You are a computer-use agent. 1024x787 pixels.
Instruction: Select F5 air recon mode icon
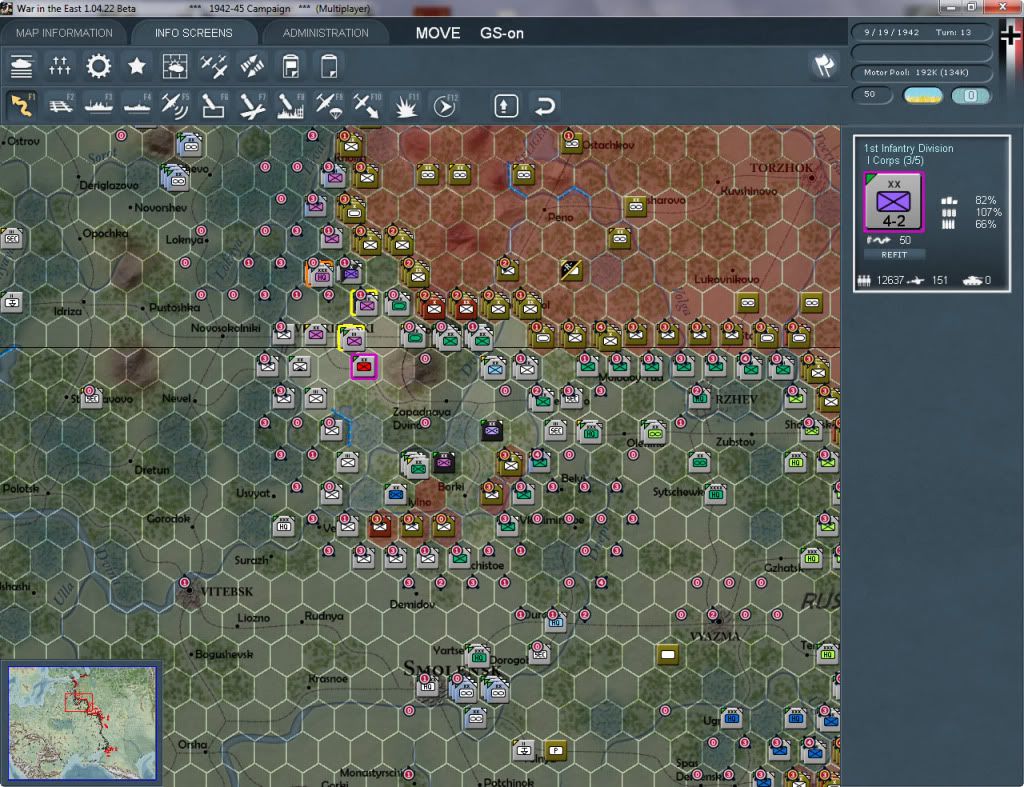pyautogui.click(x=175, y=105)
